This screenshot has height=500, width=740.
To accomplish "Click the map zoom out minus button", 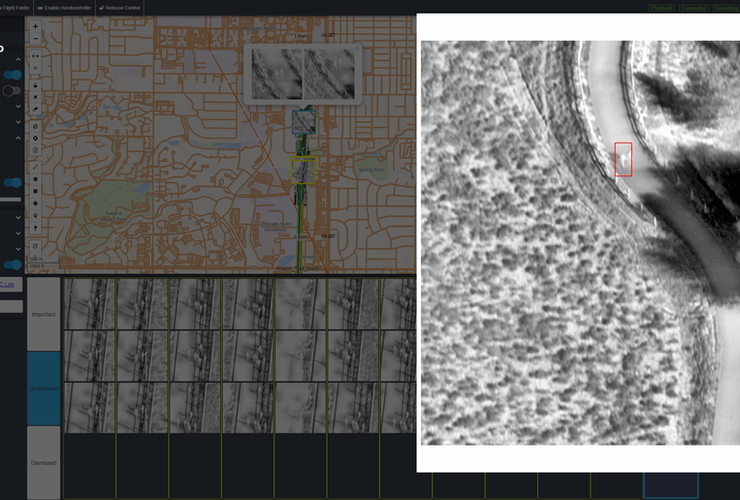I will pos(36,39).
